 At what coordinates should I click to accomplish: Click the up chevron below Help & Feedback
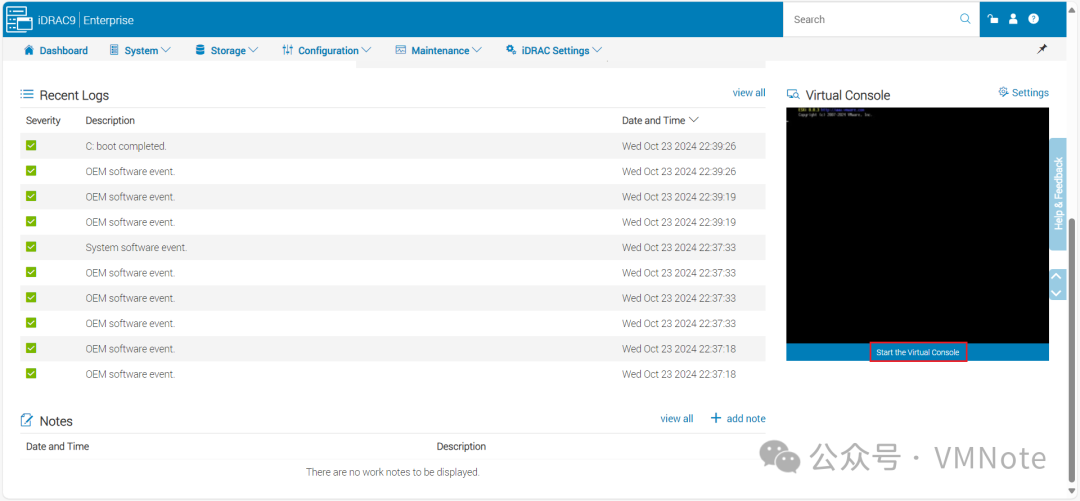pos(1058,276)
